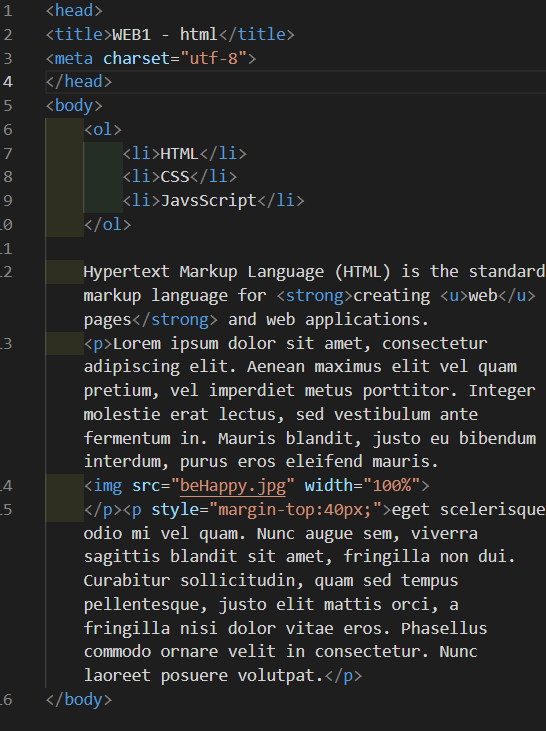Click the opening <body> tag
The width and height of the screenshot is (546, 731).
(x=74, y=105)
